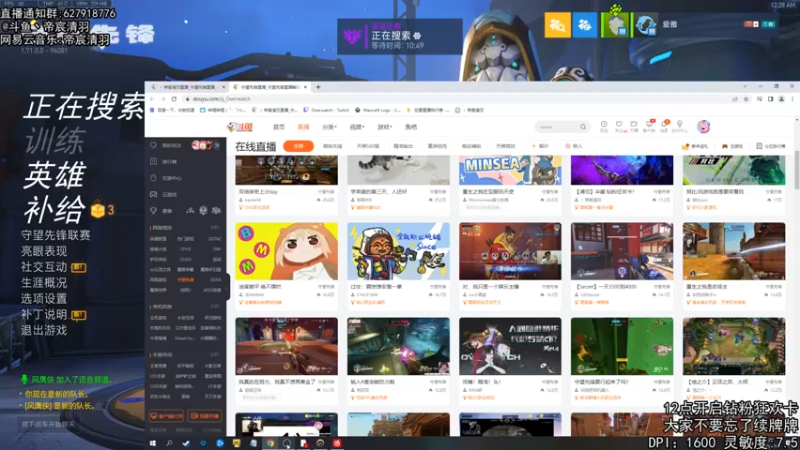Open the notifications bell with orange badge
The width and height of the screenshot is (800, 450).
[x=664, y=124]
